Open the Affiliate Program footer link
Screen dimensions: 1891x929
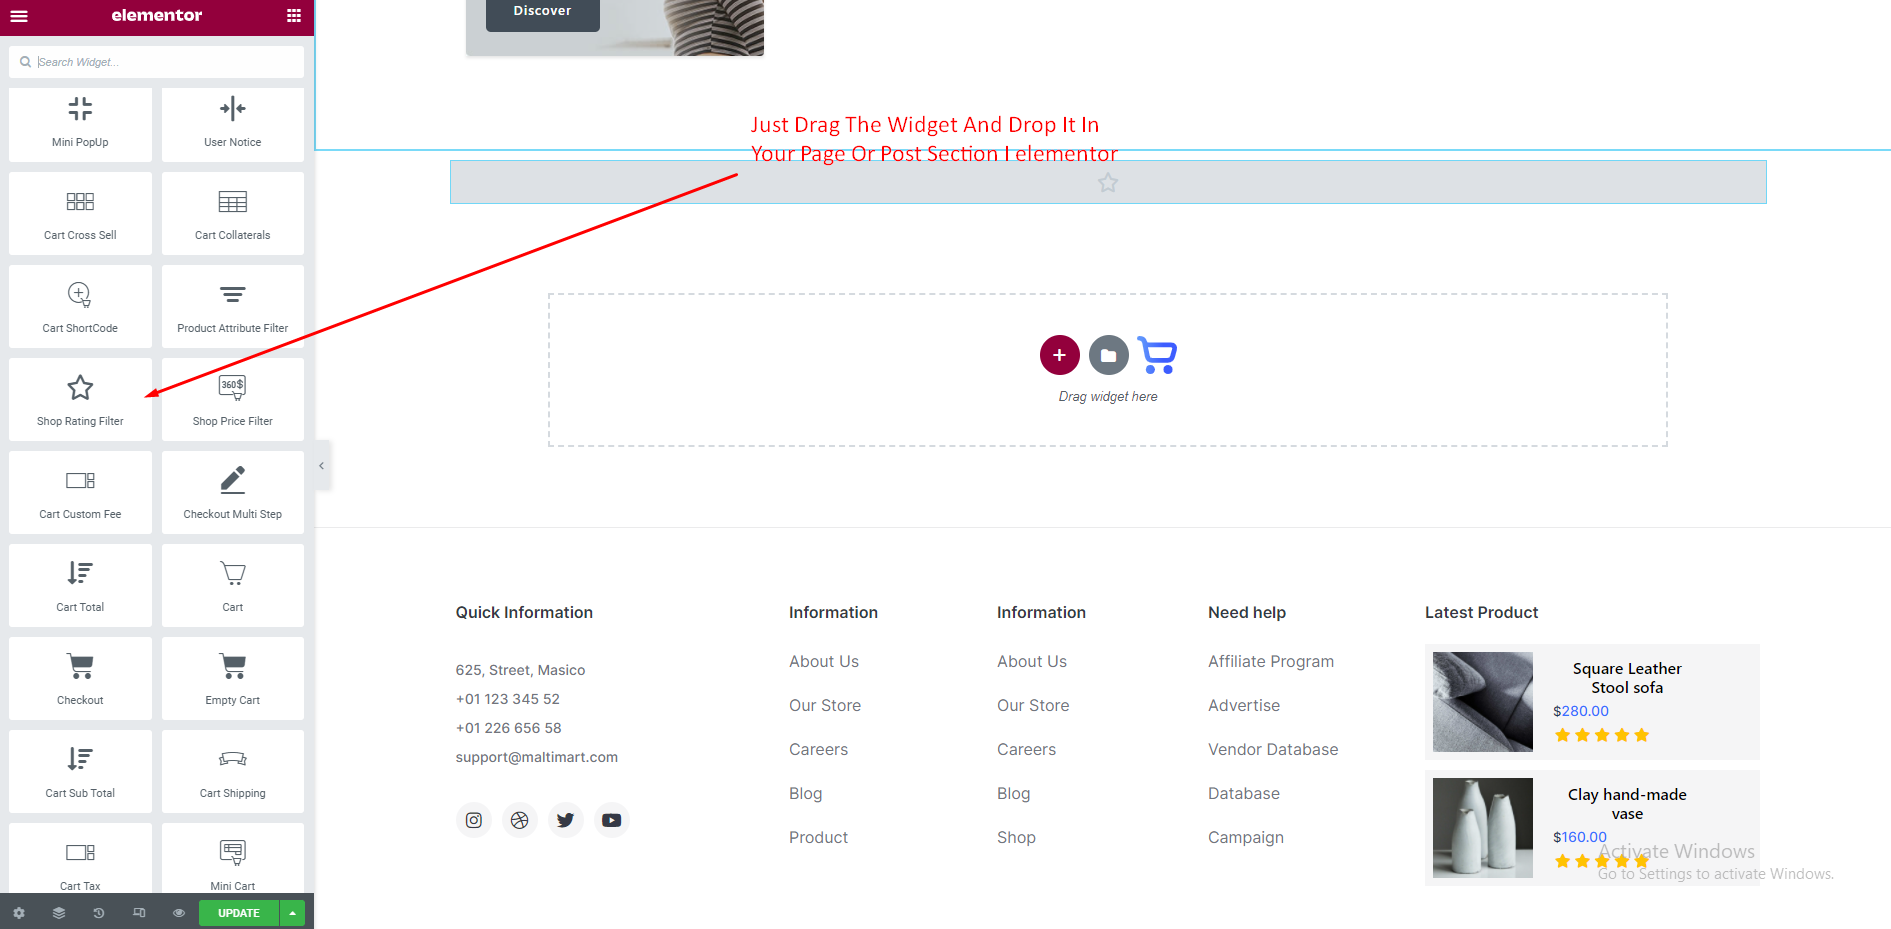point(1270,661)
